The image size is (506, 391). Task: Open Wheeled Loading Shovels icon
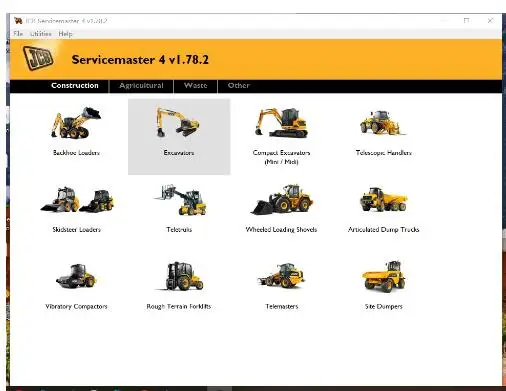[x=282, y=199]
